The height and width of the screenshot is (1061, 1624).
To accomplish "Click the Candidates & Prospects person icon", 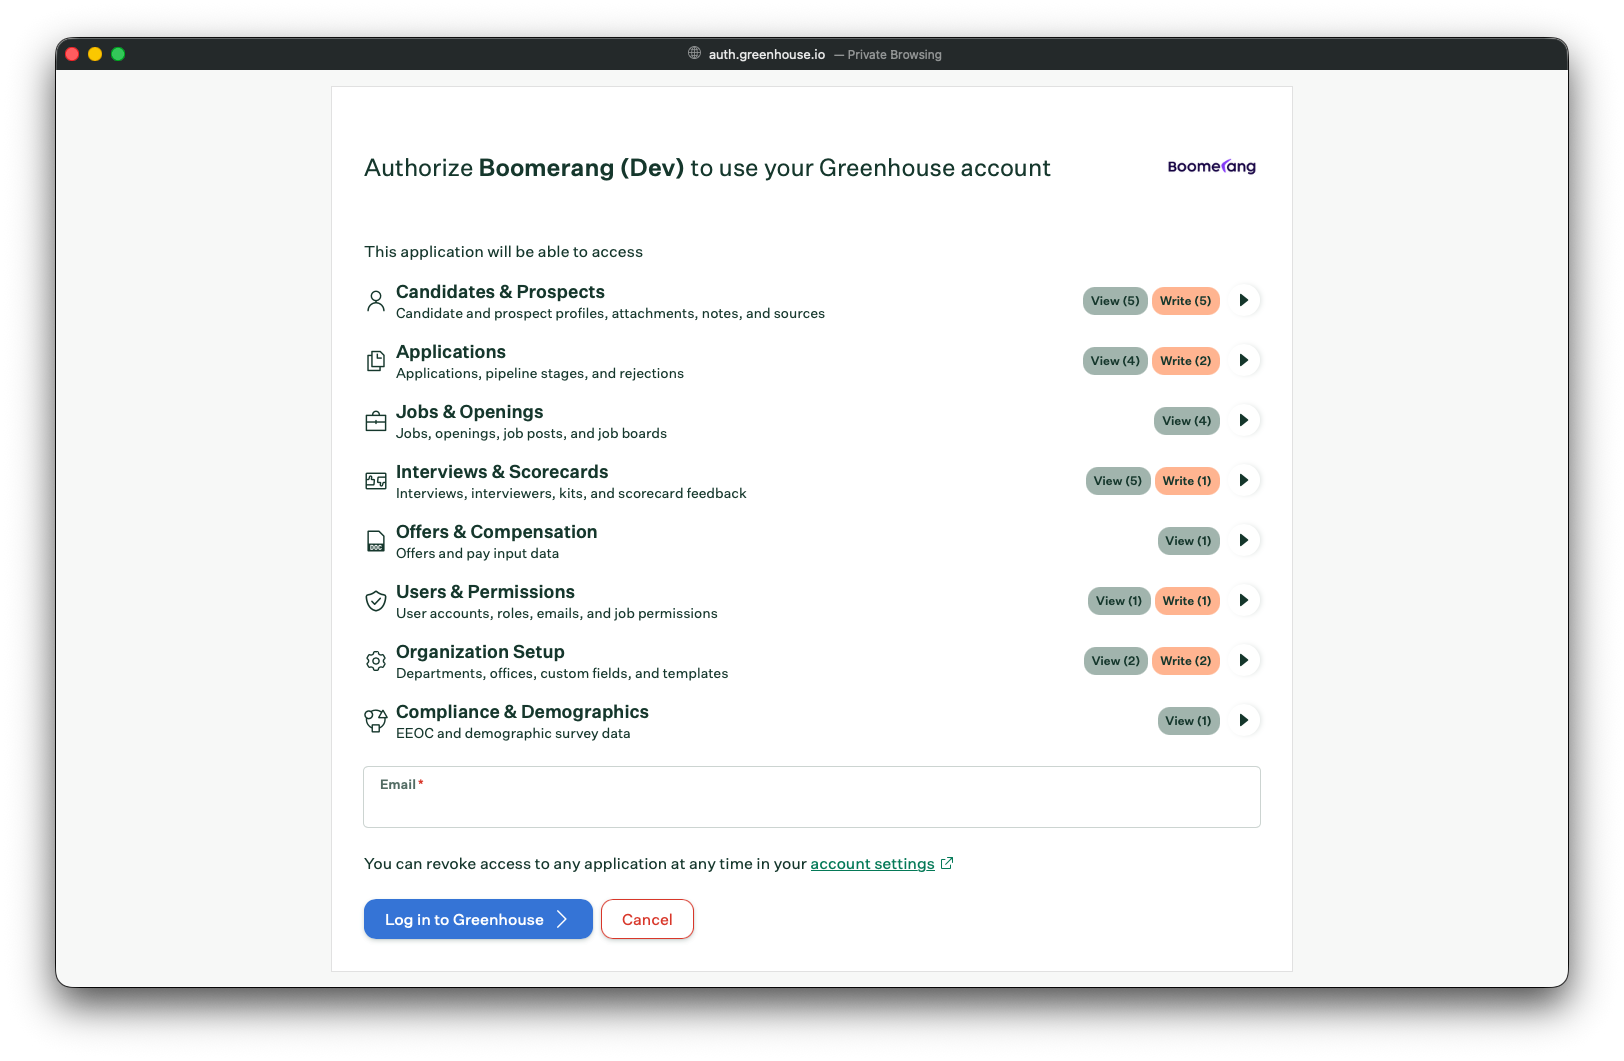I will (375, 301).
